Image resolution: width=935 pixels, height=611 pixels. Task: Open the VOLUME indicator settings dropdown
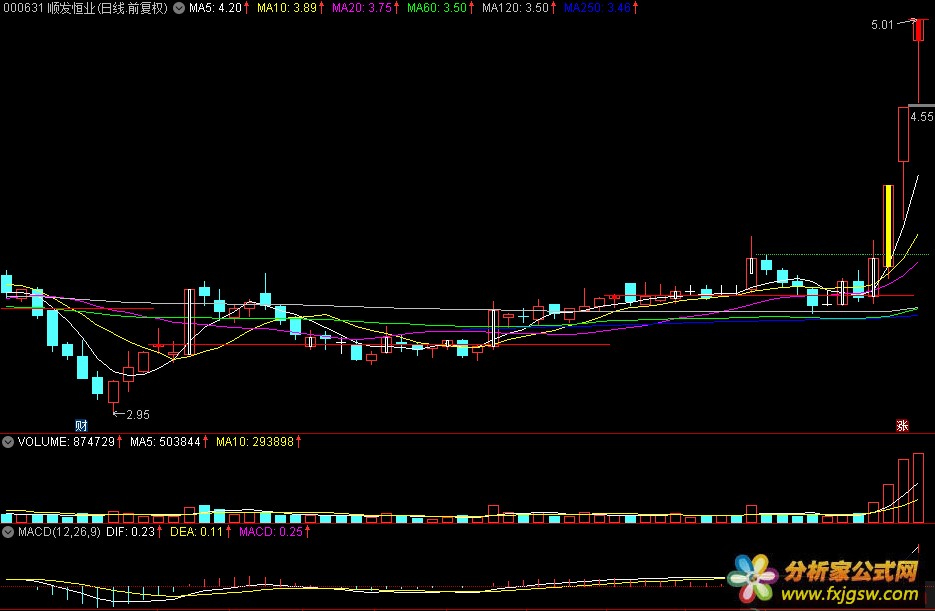point(8,442)
